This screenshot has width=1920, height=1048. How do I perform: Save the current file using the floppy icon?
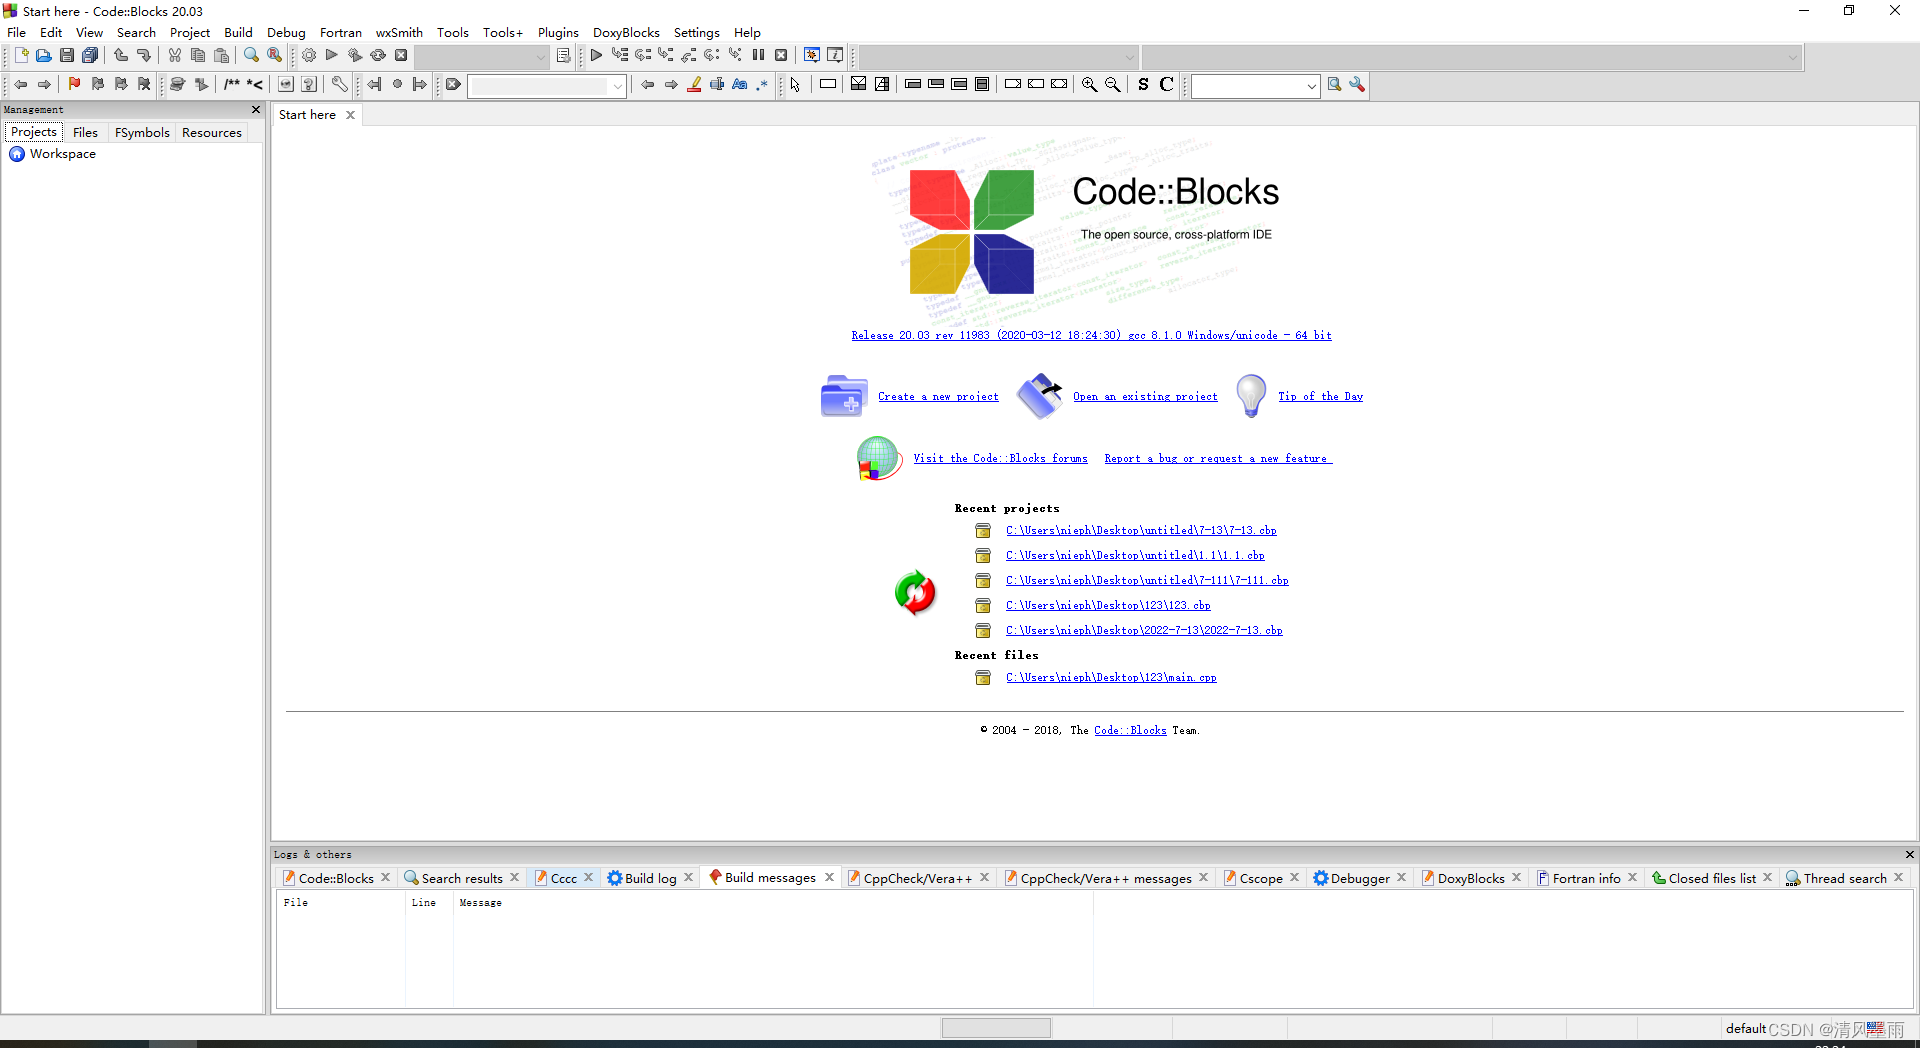coord(67,56)
